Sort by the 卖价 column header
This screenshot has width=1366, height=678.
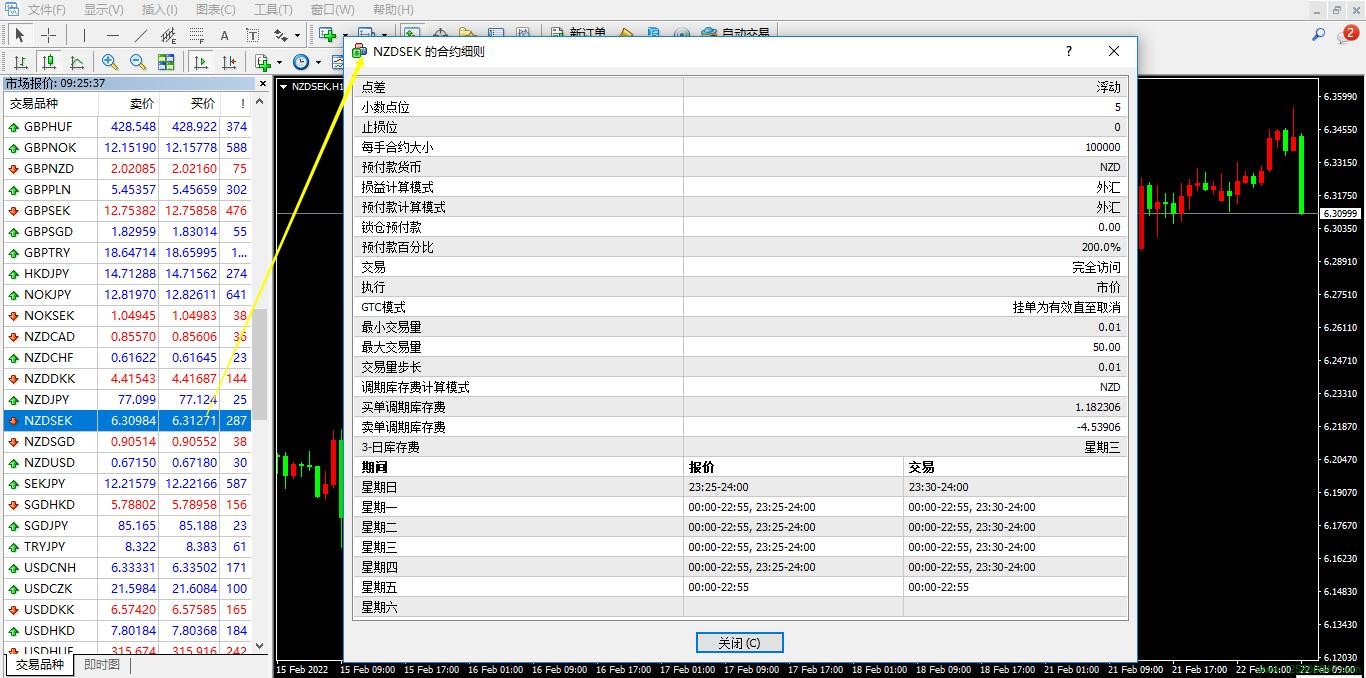coord(129,103)
